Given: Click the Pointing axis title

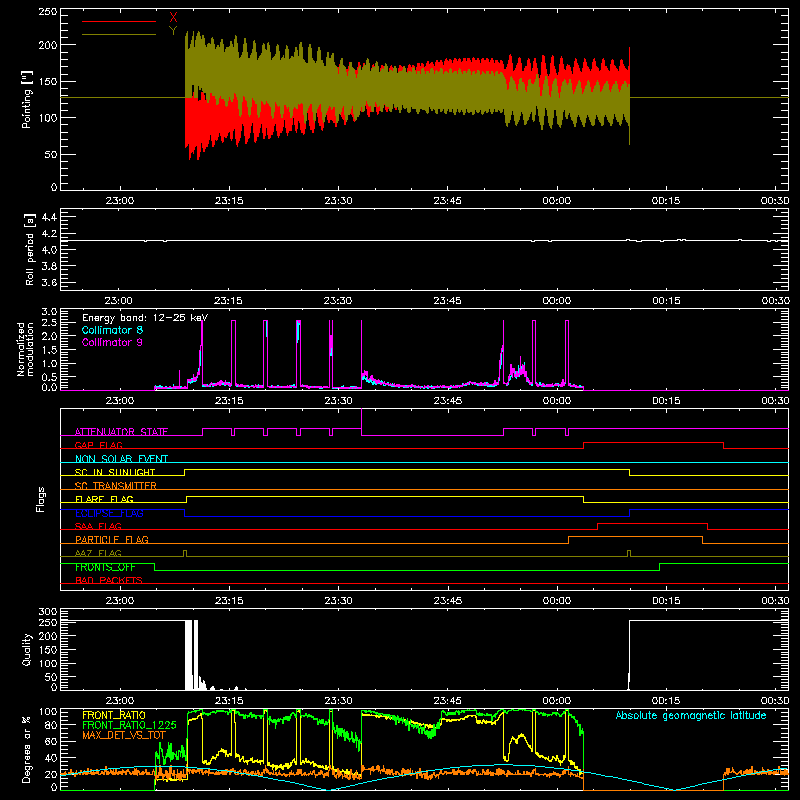Looking at the screenshot, I should coord(27,99).
